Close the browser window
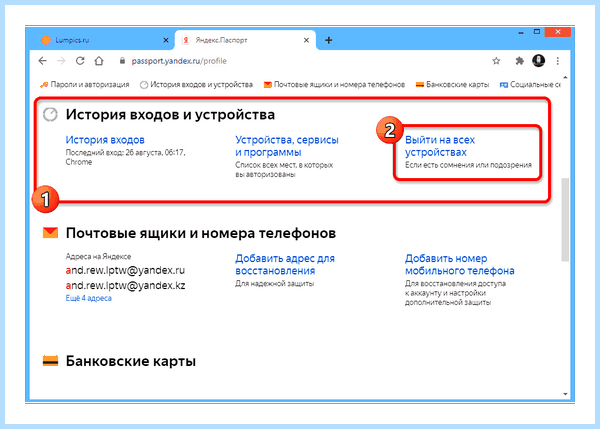600x429 pixels. [558, 32]
